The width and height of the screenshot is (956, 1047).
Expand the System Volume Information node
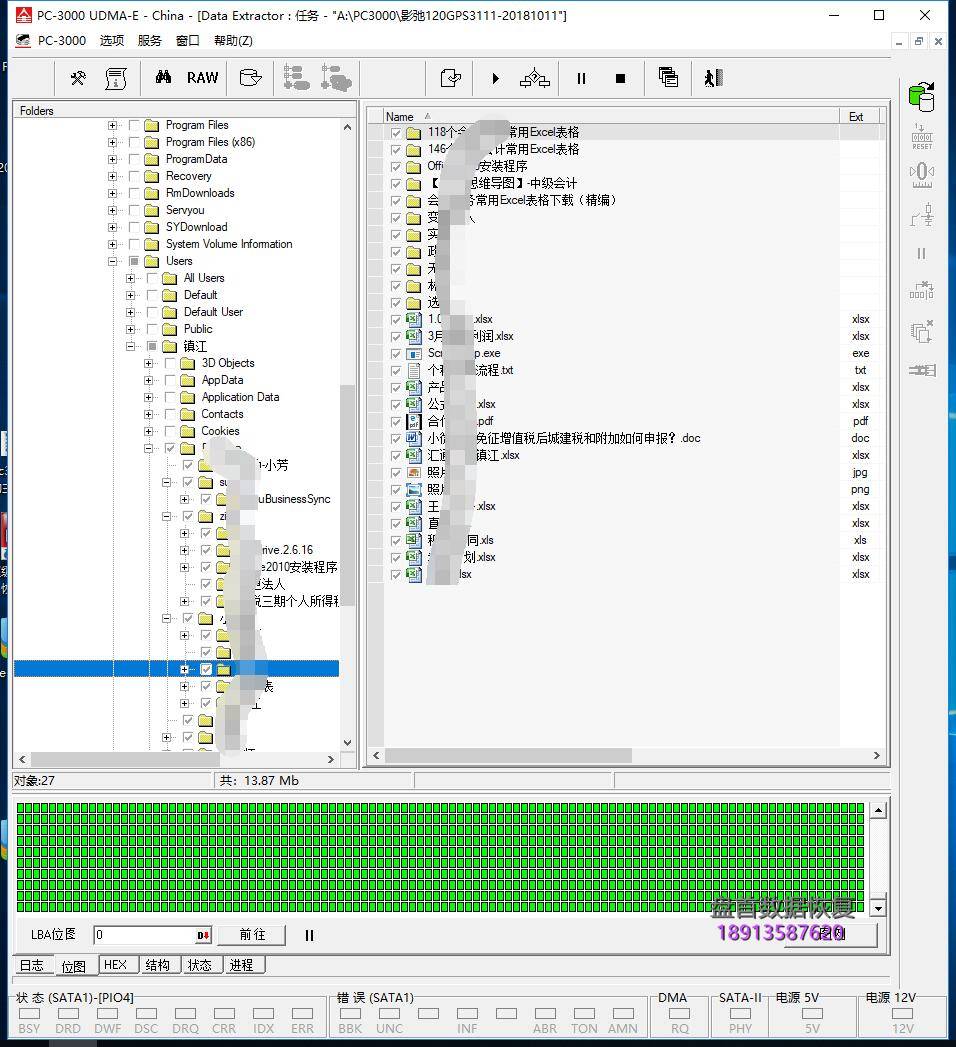pyautogui.click(x=112, y=244)
